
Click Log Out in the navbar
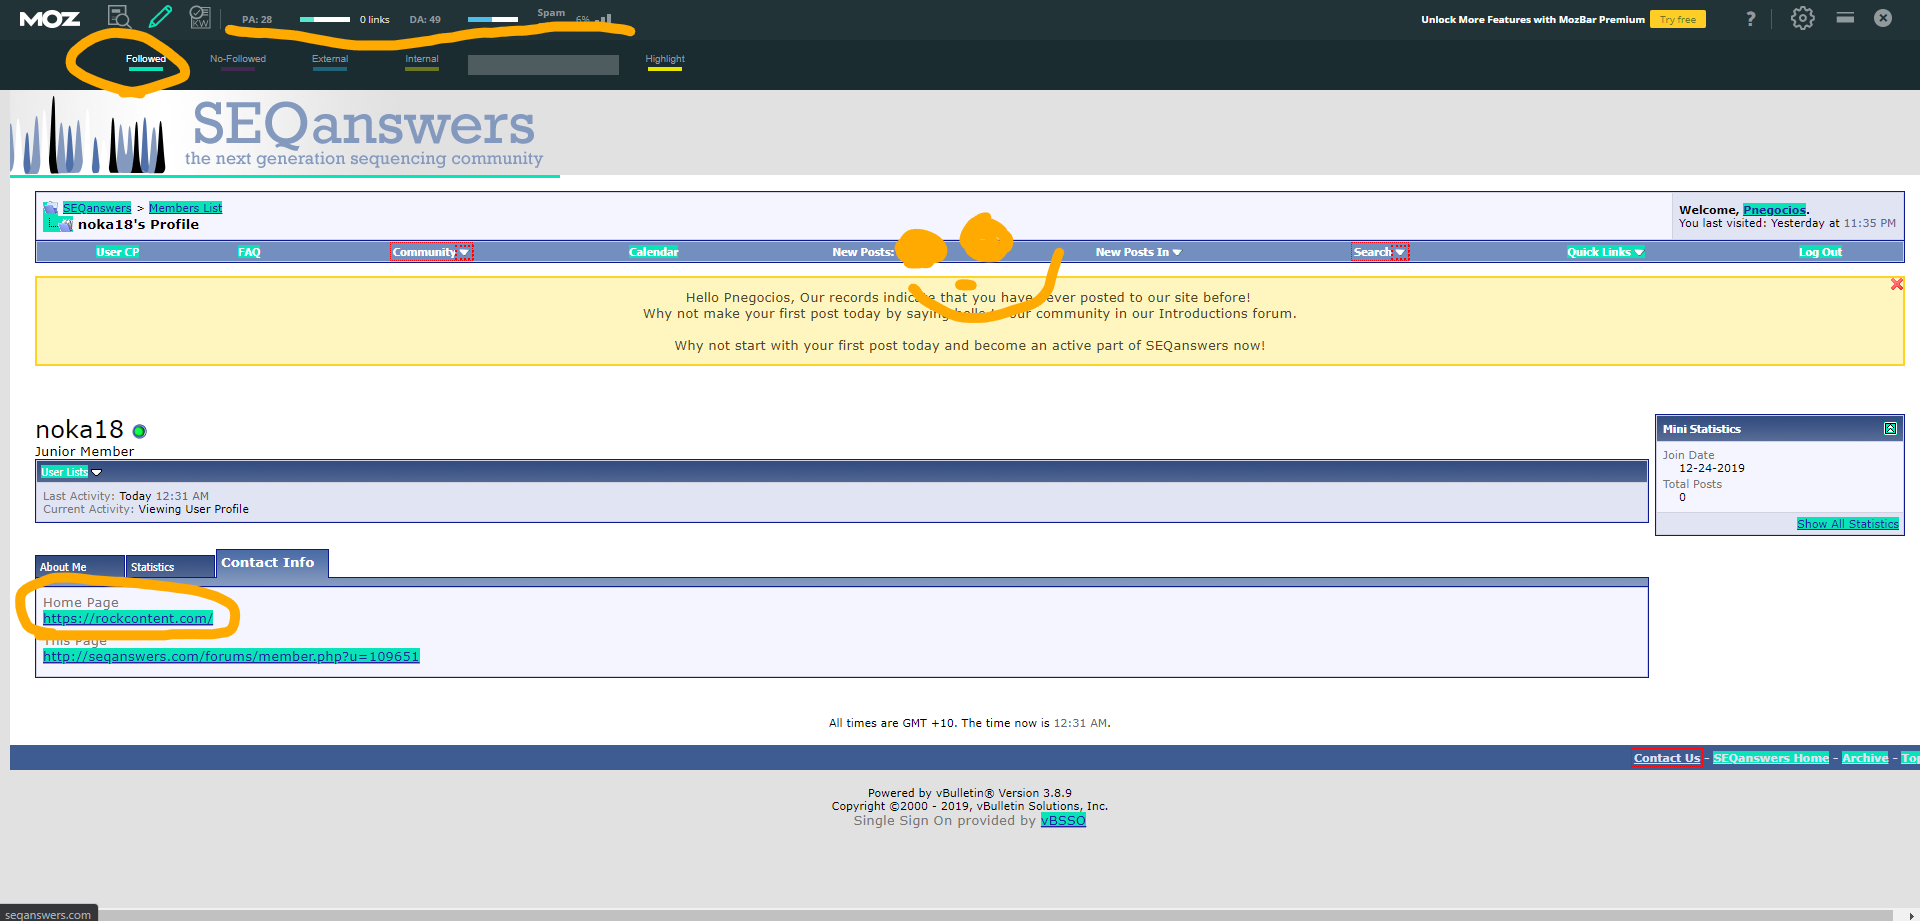(x=1820, y=252)
